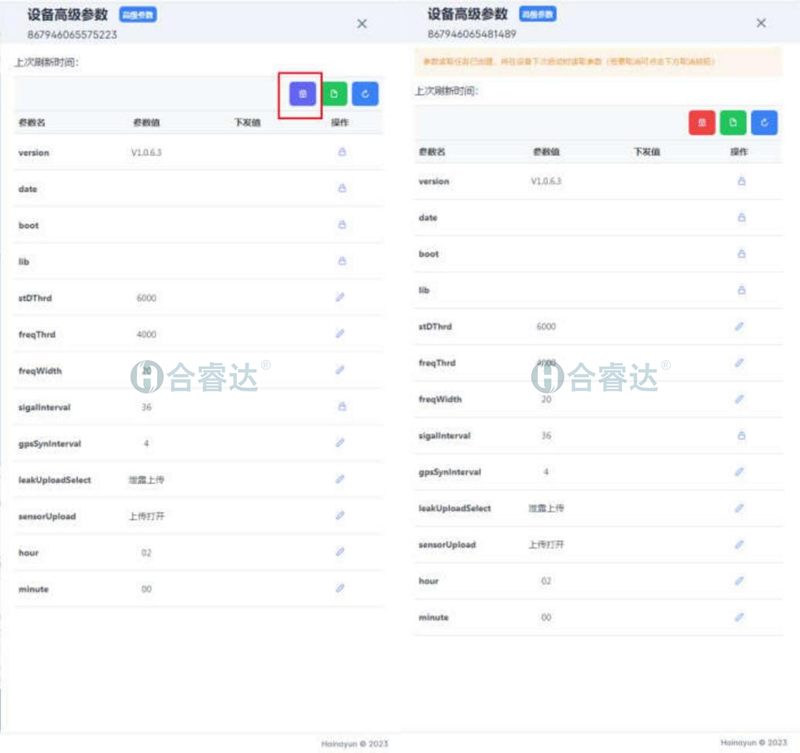800x753 pixels.
Task: Click the blue refresh button in left panel
Action: coord(365,94)
